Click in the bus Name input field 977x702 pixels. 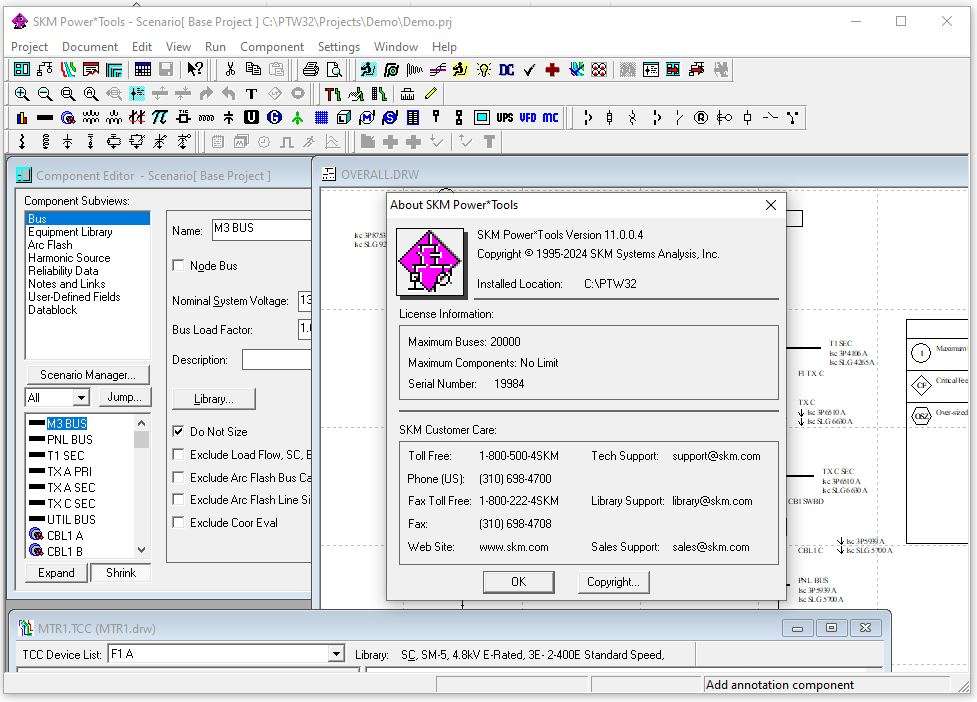pos(262,229)
